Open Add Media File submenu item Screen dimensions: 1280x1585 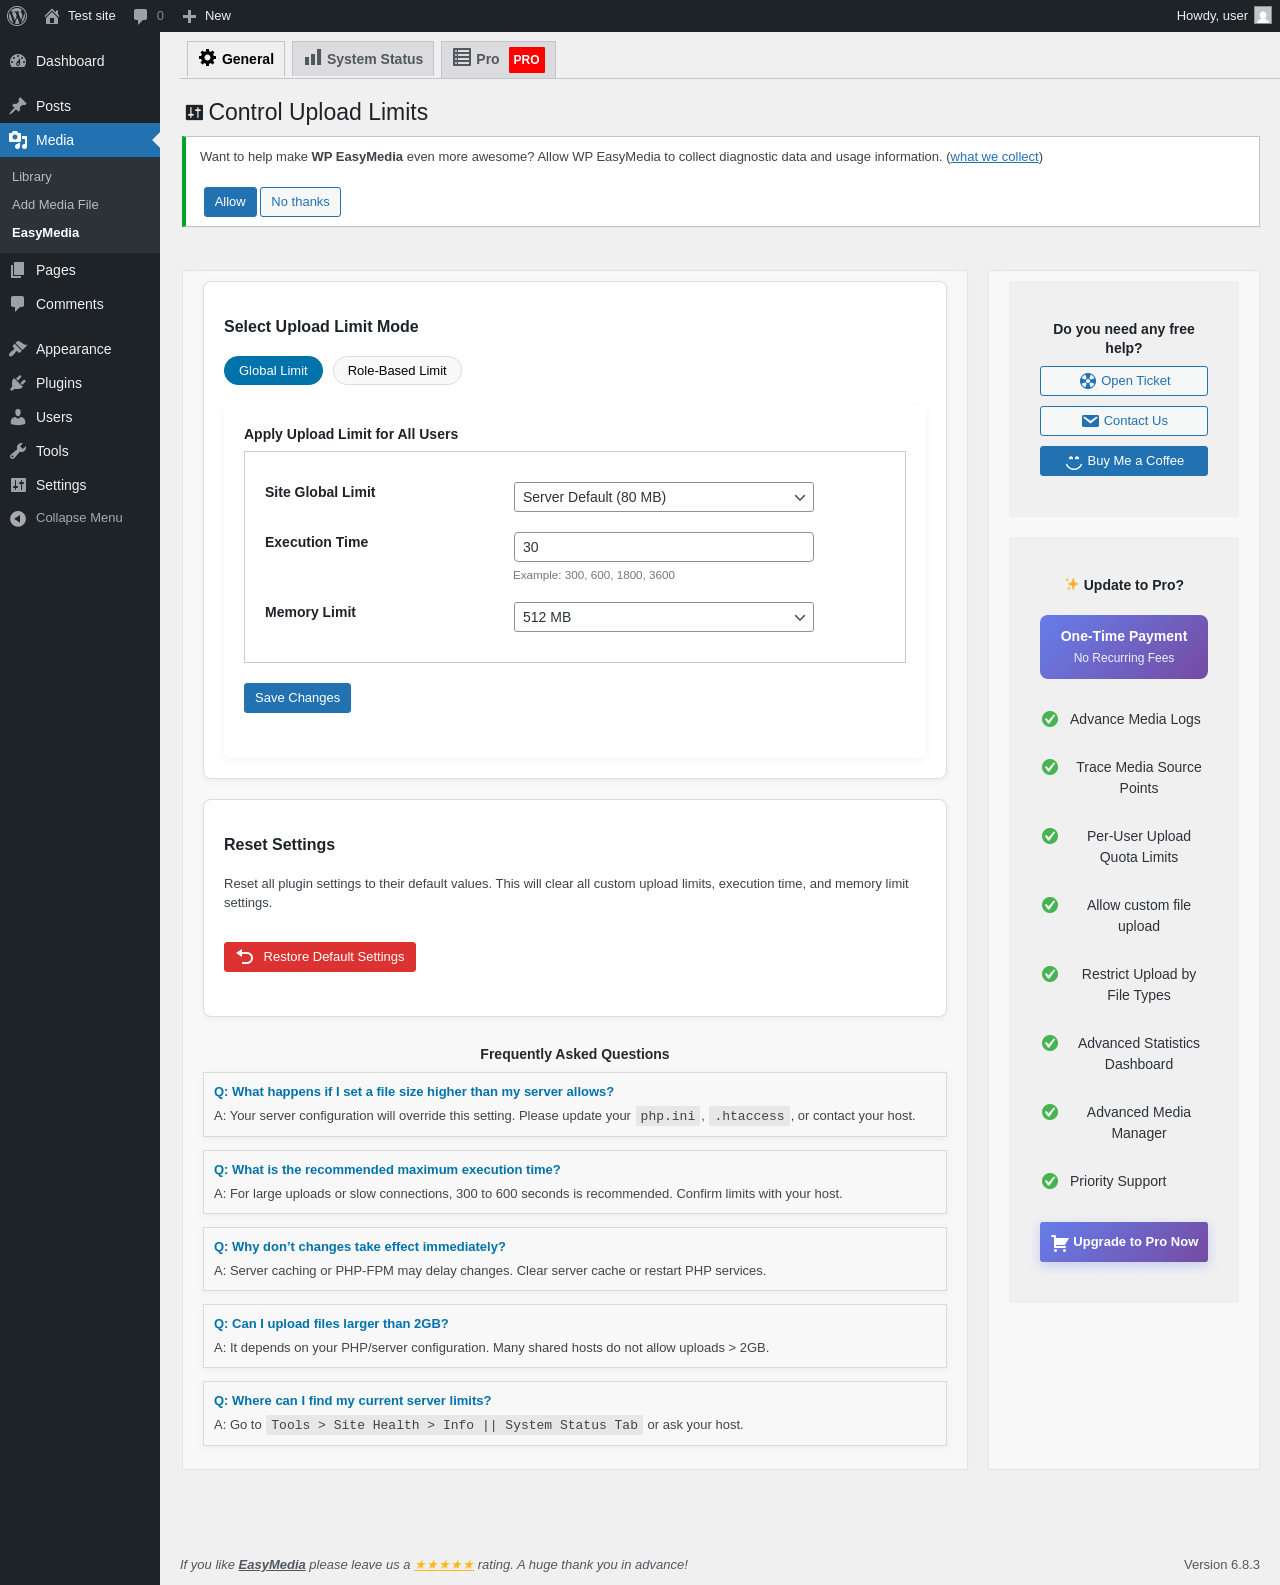55,205
